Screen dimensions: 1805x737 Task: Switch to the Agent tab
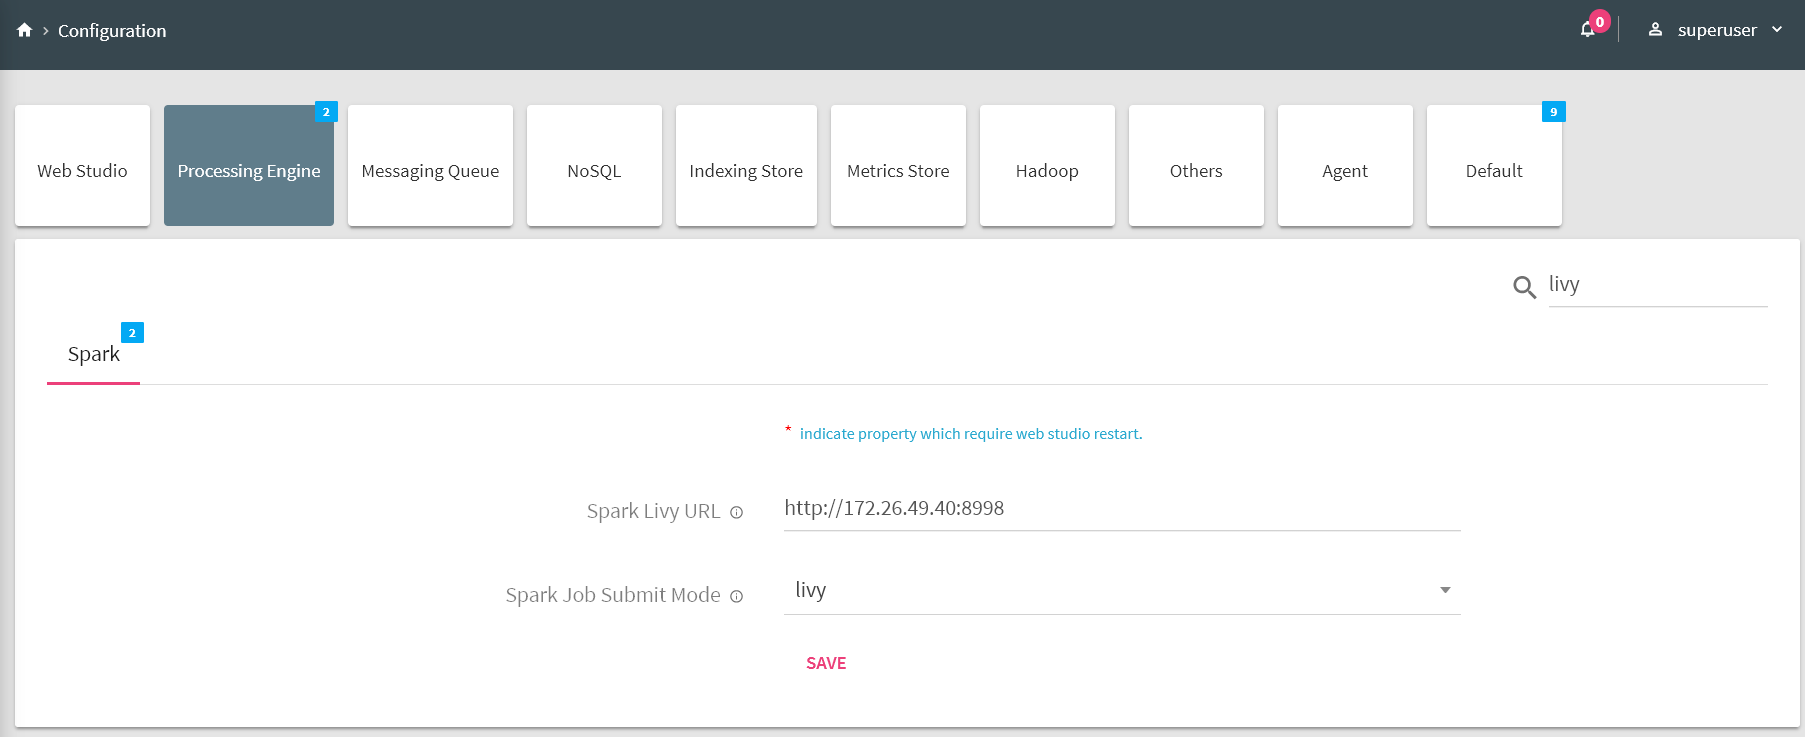pyautogui.click(x=1345, y=165)
